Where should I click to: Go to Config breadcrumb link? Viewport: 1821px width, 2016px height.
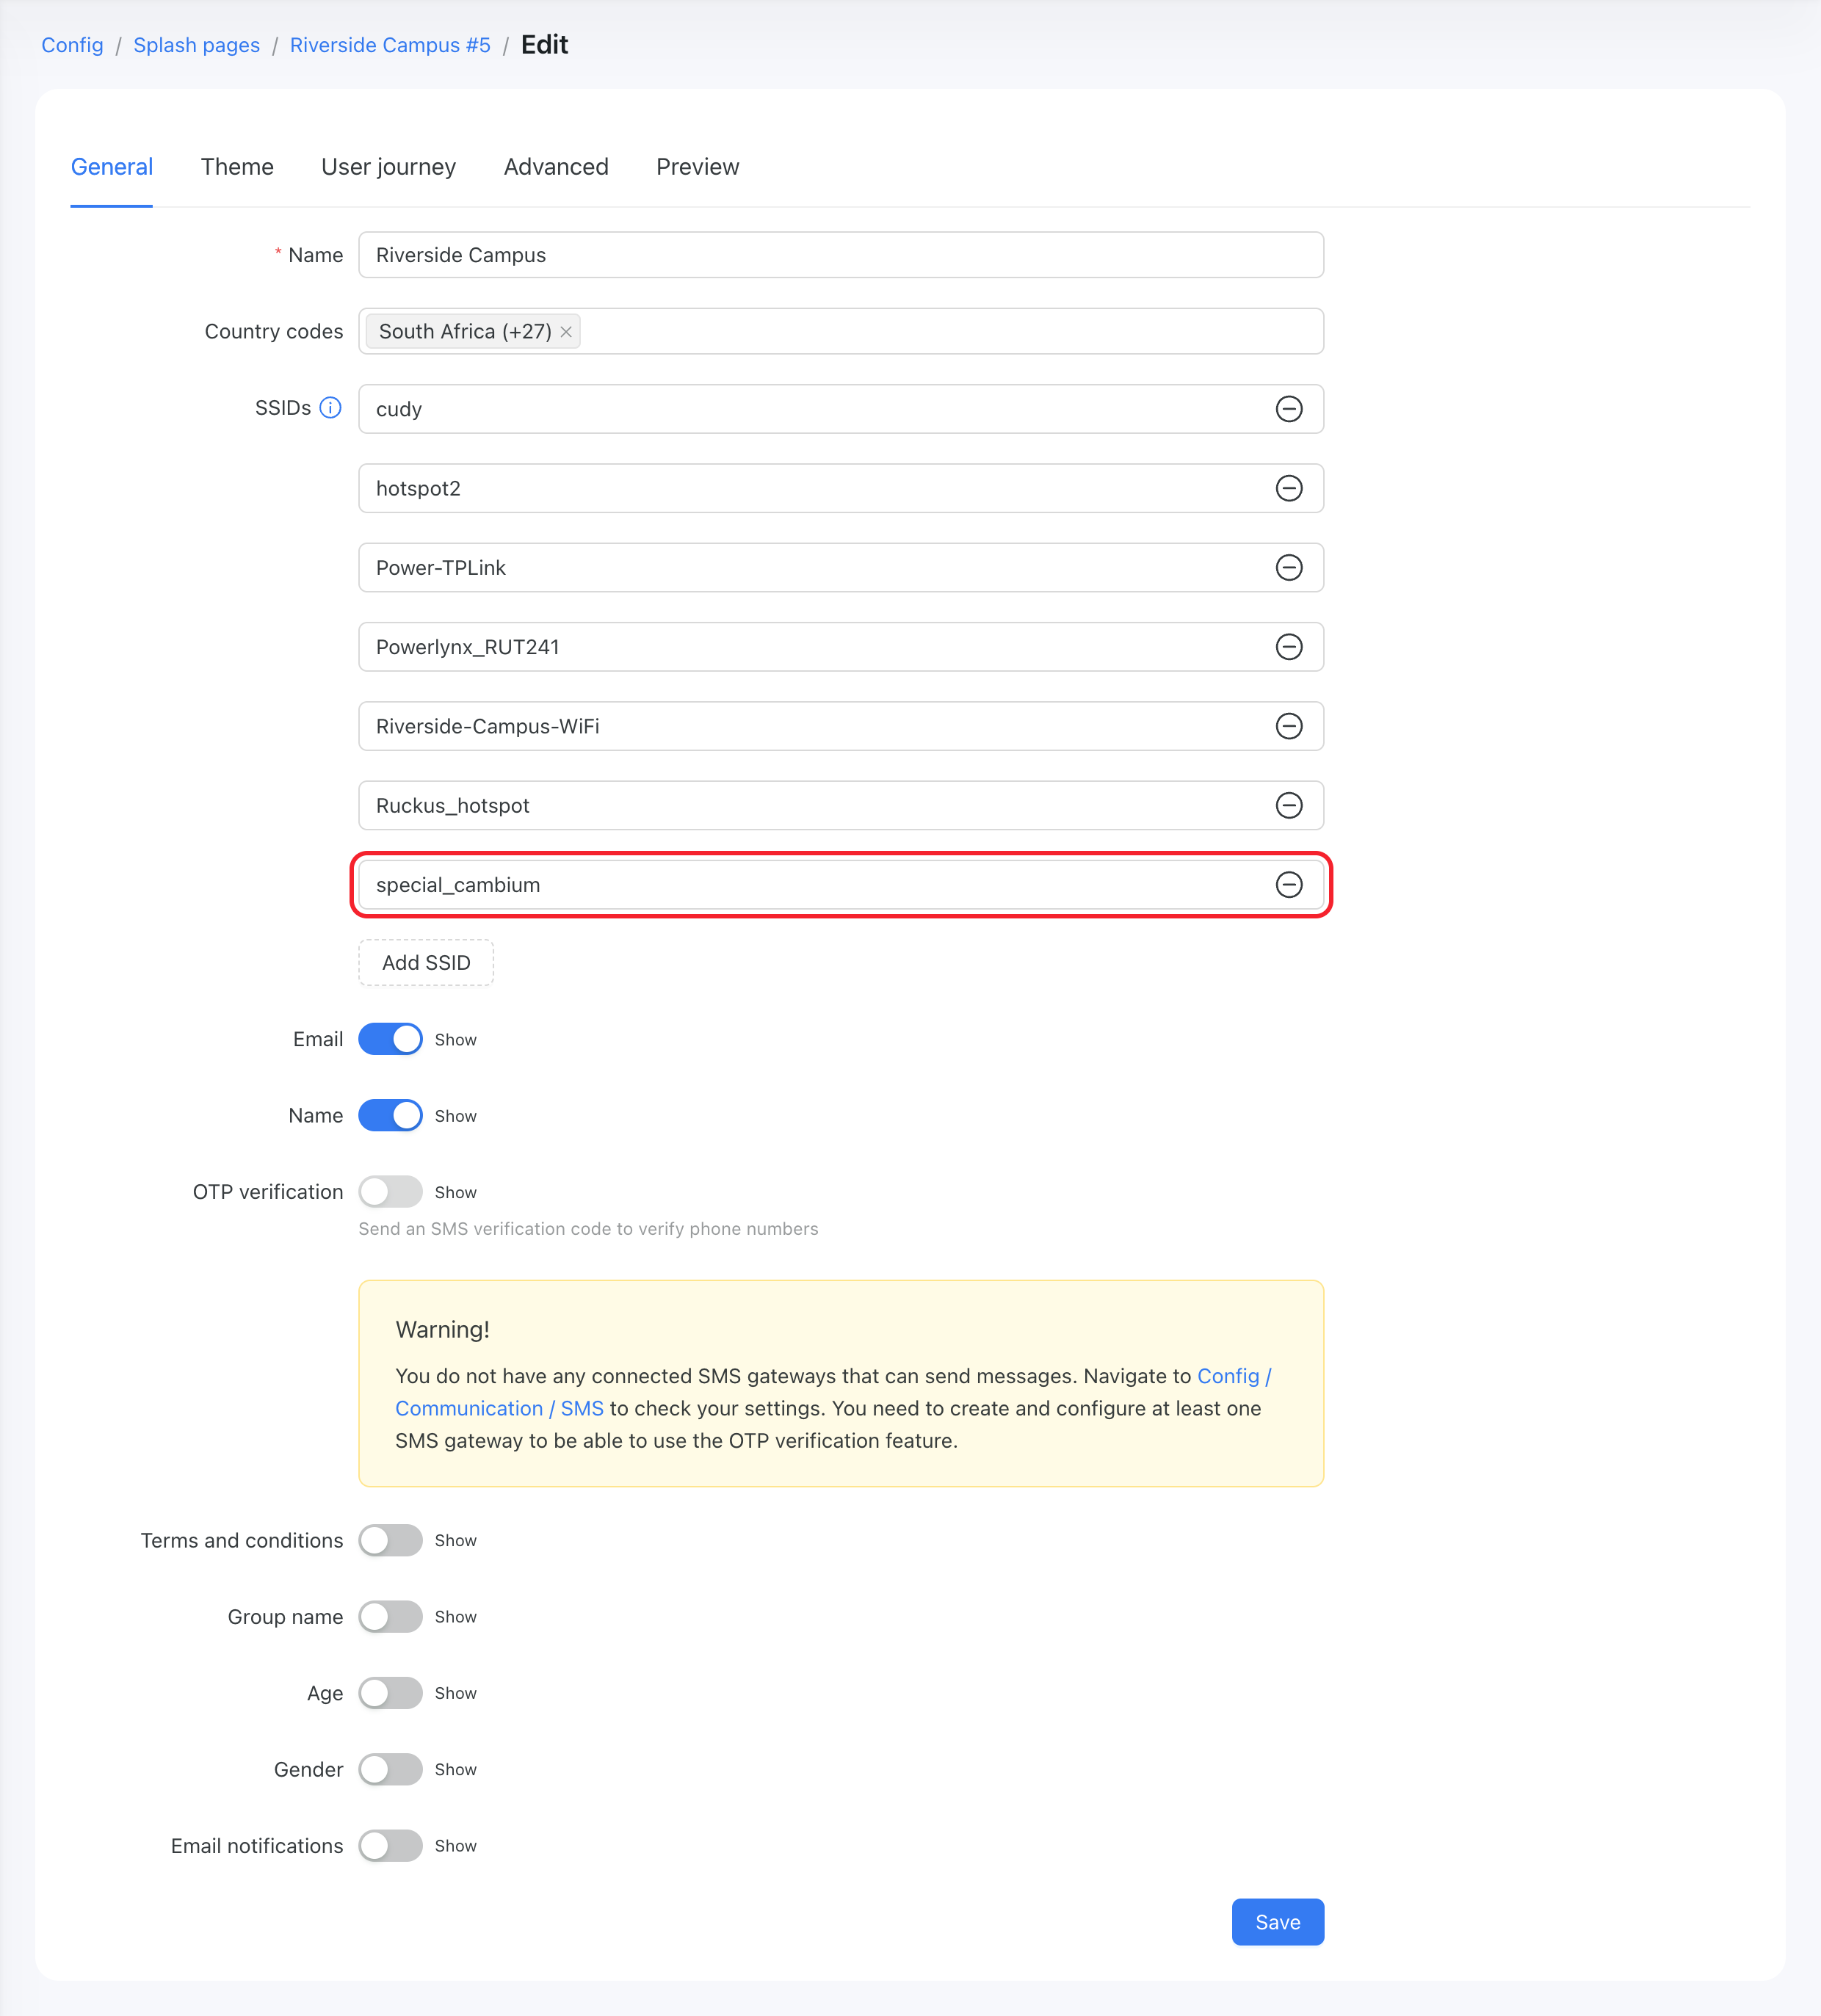[72, 45]
